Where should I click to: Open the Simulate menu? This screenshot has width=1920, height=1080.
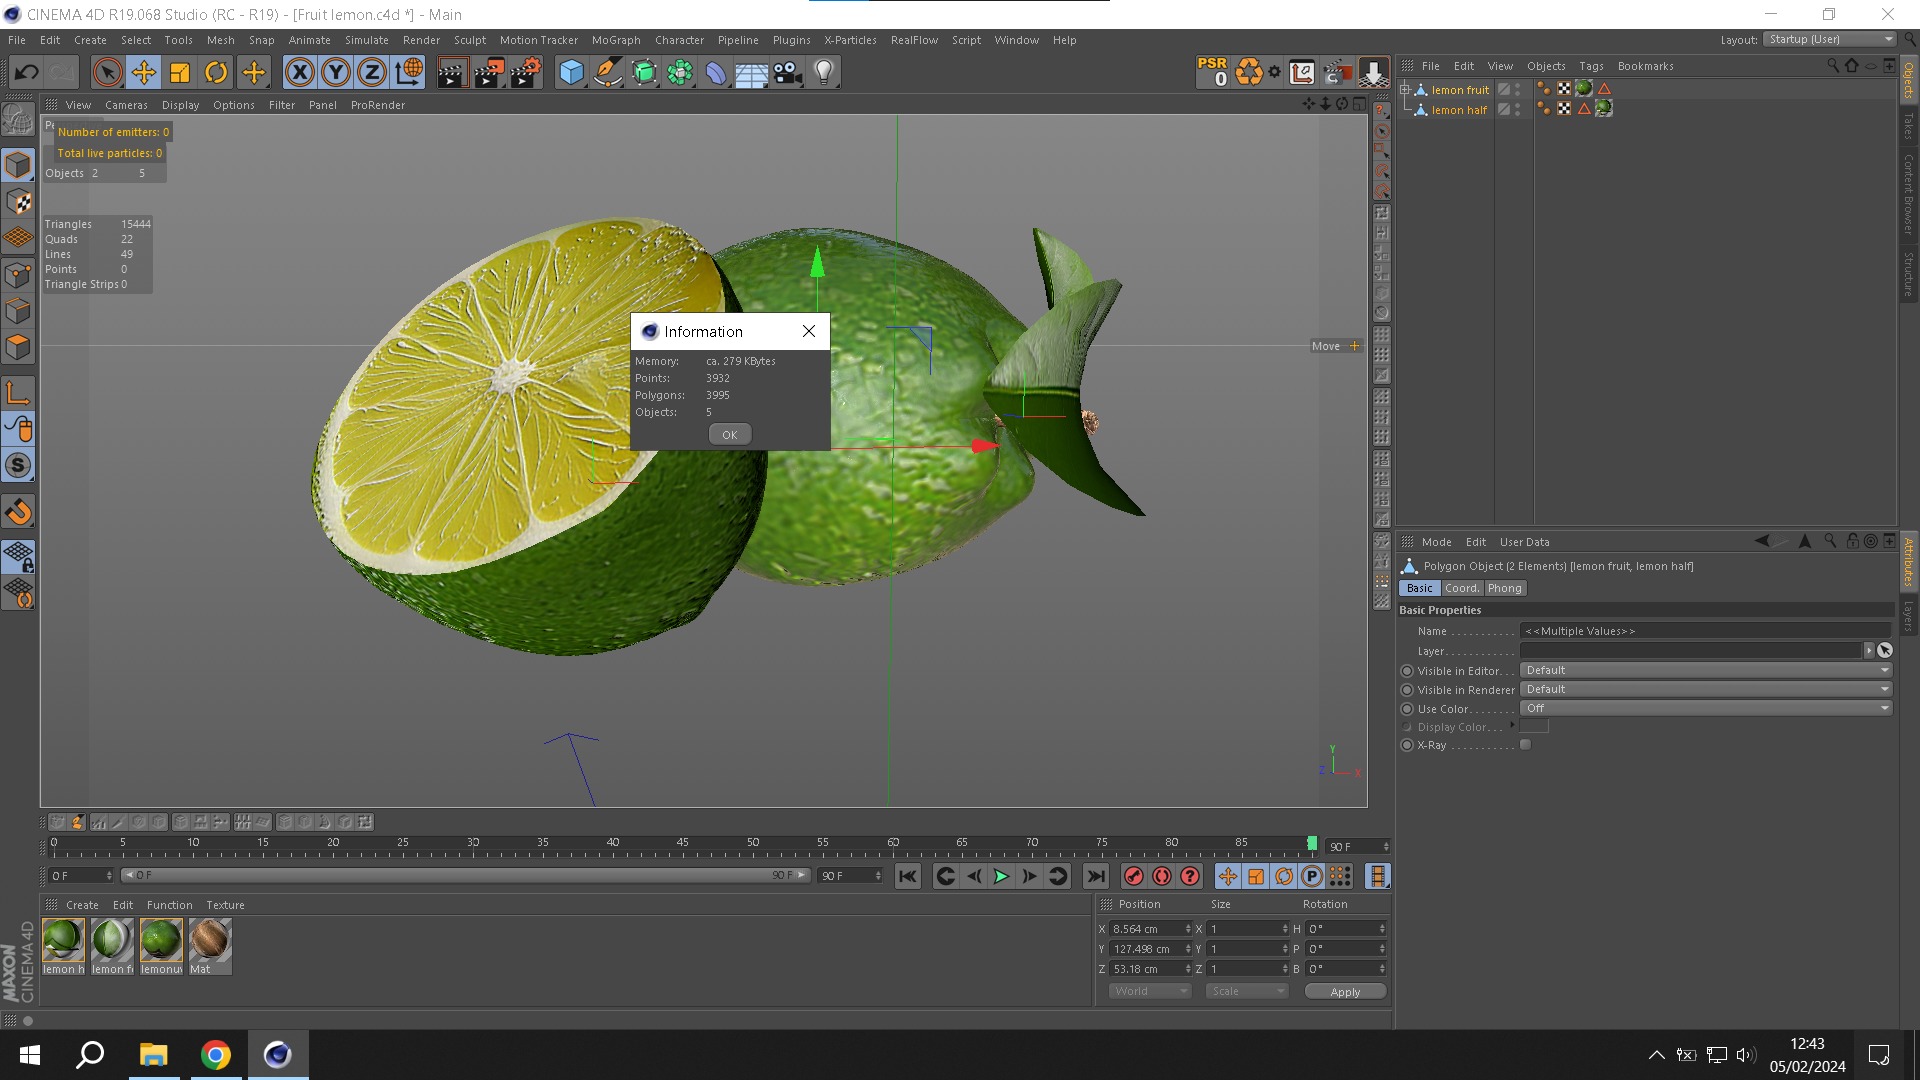[366, 40]
